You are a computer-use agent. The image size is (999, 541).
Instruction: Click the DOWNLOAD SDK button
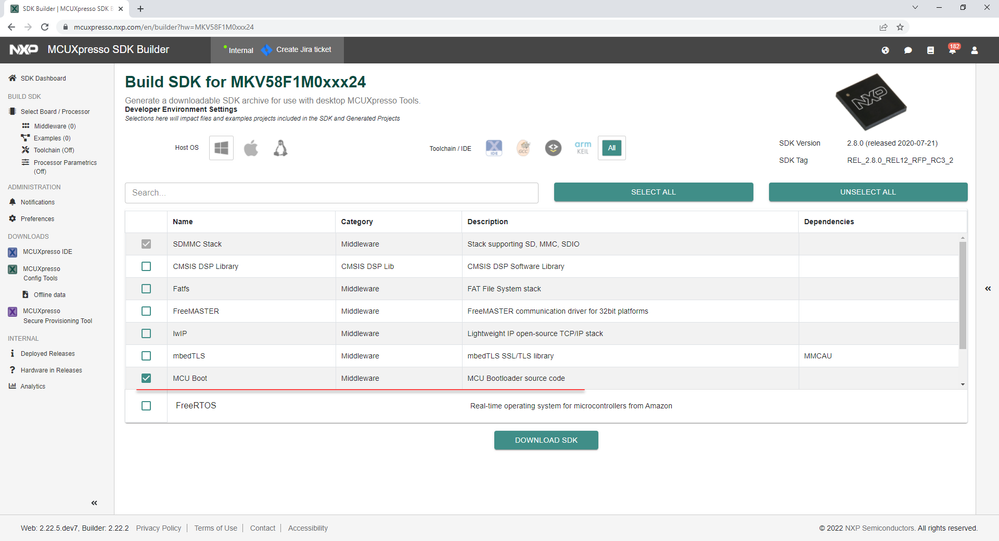(546, 440)
